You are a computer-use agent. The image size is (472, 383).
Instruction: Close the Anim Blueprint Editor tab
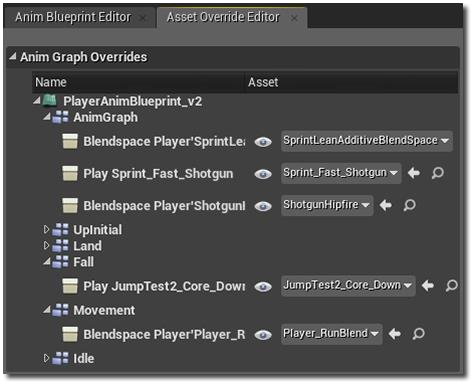143,18
